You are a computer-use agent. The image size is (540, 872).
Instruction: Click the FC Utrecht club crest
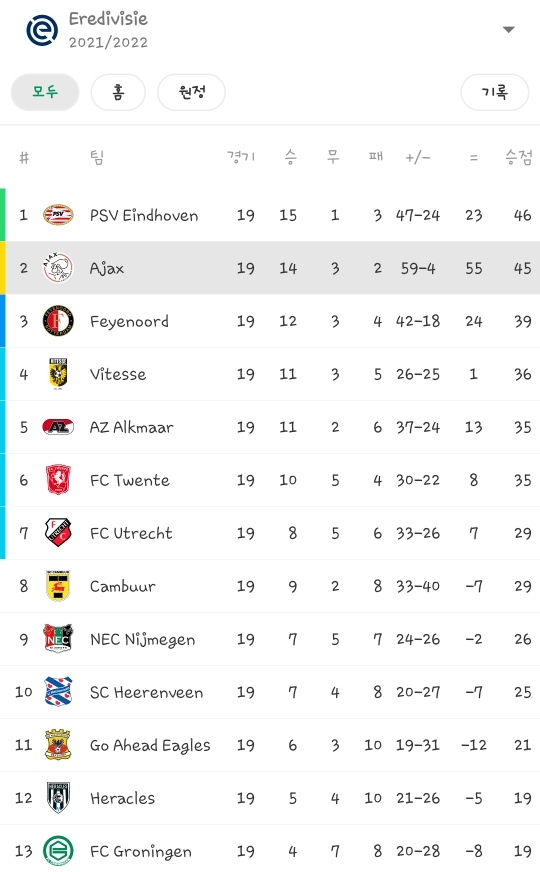(58, 533)
